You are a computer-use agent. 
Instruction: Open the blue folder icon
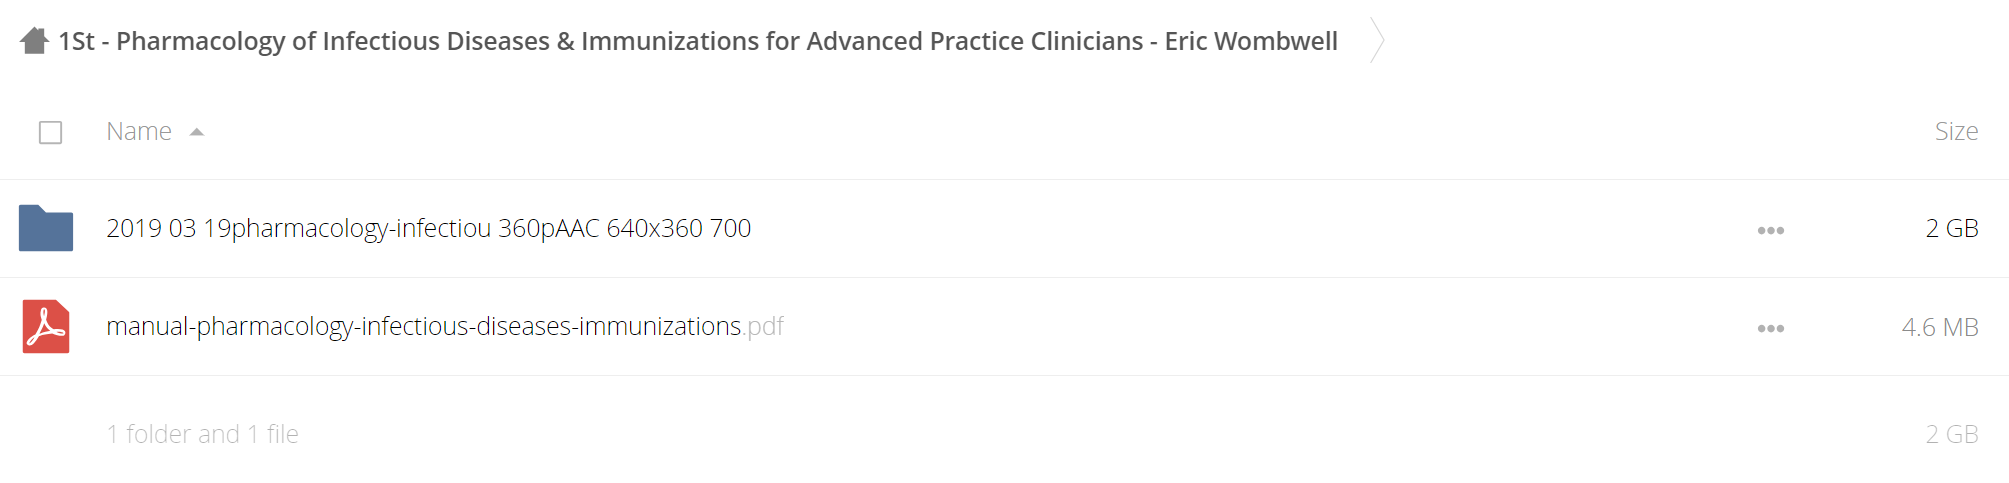[x=46, y=228]
